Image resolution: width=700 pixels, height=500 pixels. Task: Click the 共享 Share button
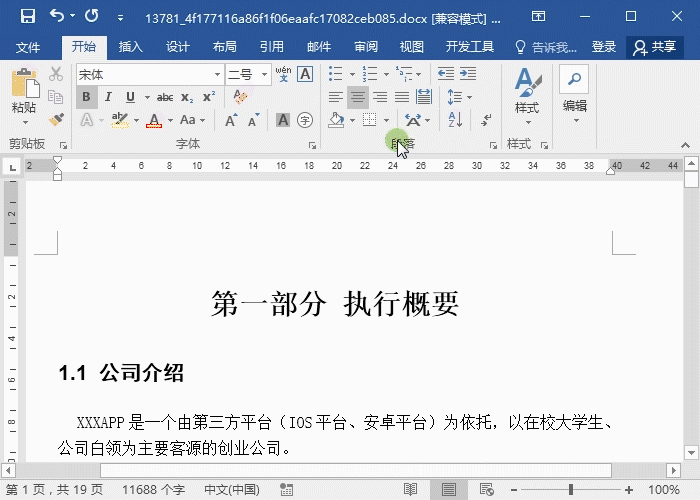pos(654,47)
